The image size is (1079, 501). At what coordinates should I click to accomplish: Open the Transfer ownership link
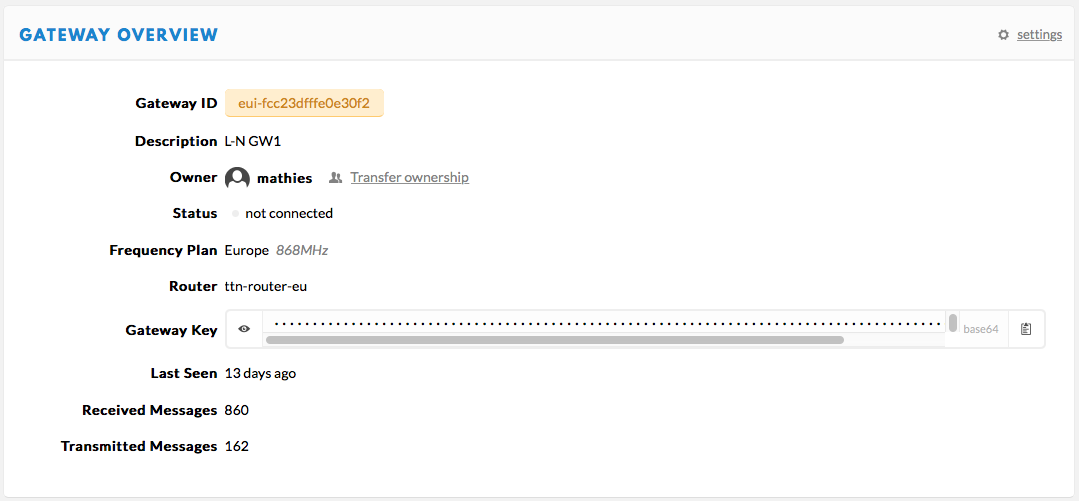point(409,178)
